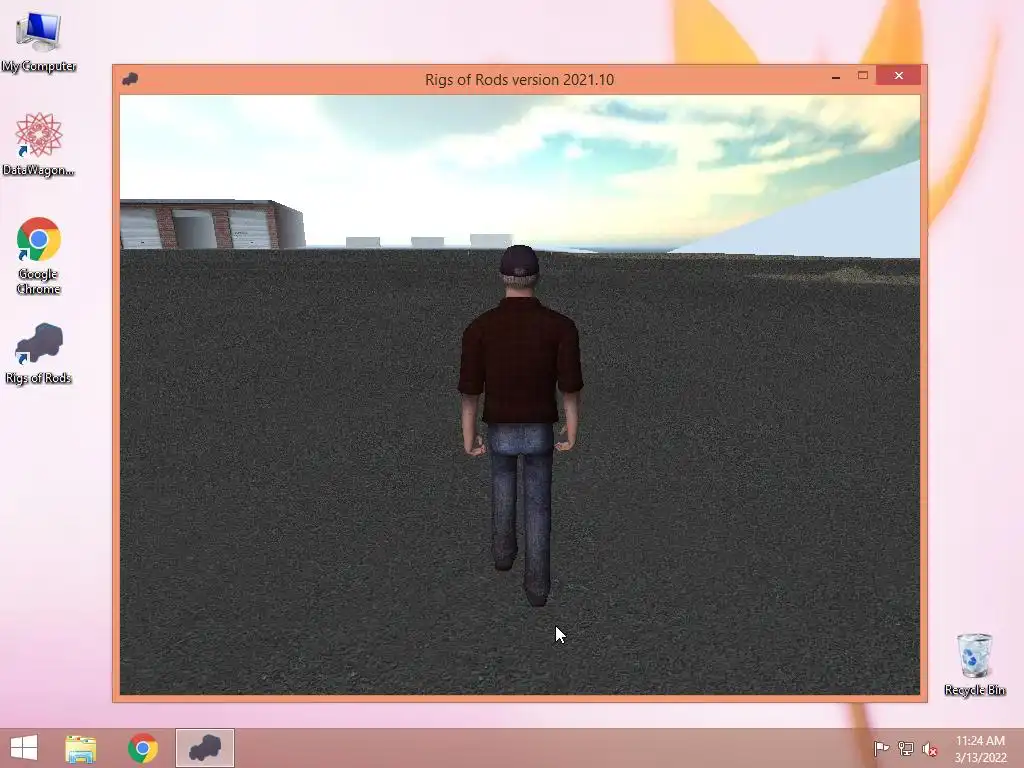
Task: Open the Recycle Bin icon
Action: pyautogui.click(x=974, y=665)
